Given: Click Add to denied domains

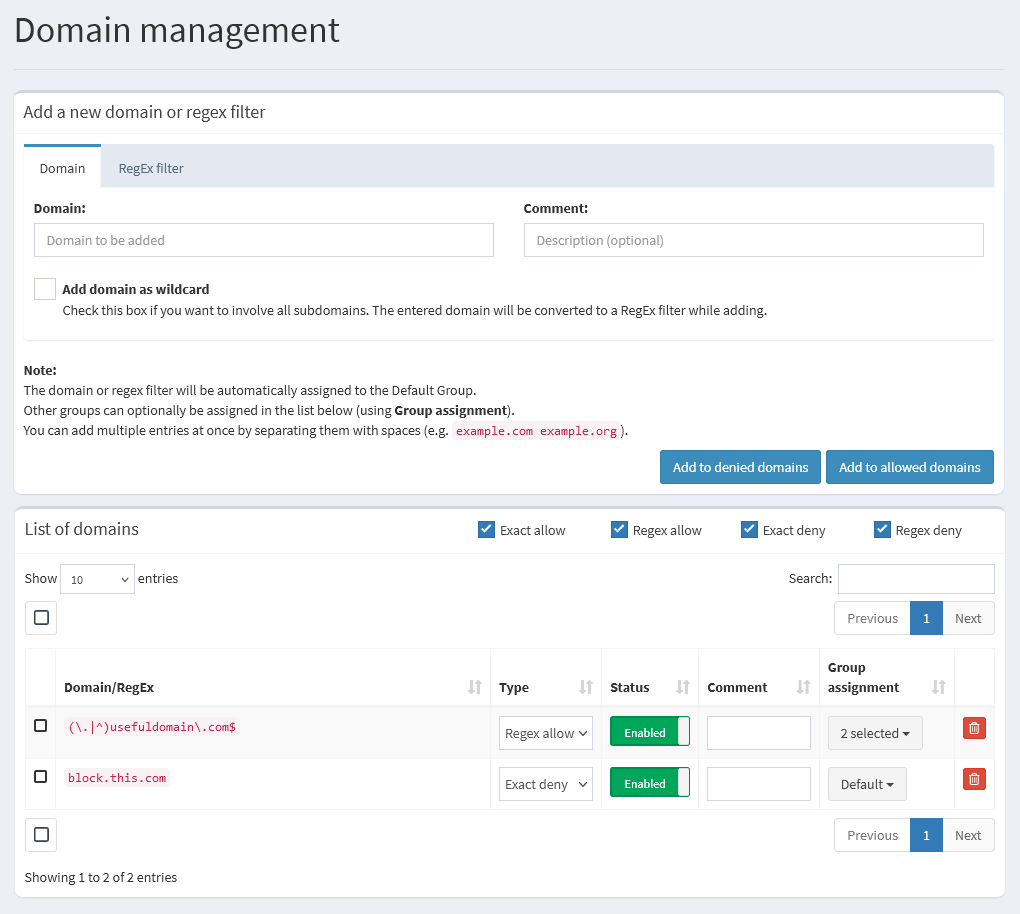Looking at the screenshot, I should click(x=740, y=467).
